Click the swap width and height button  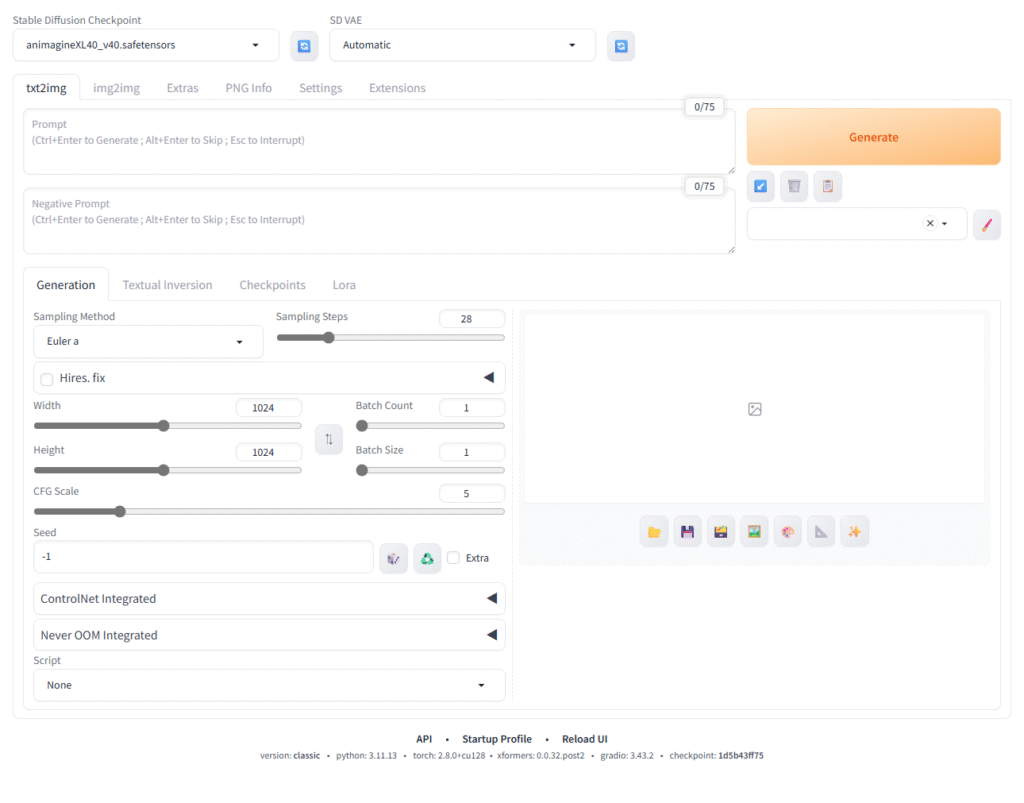[328, 439]
